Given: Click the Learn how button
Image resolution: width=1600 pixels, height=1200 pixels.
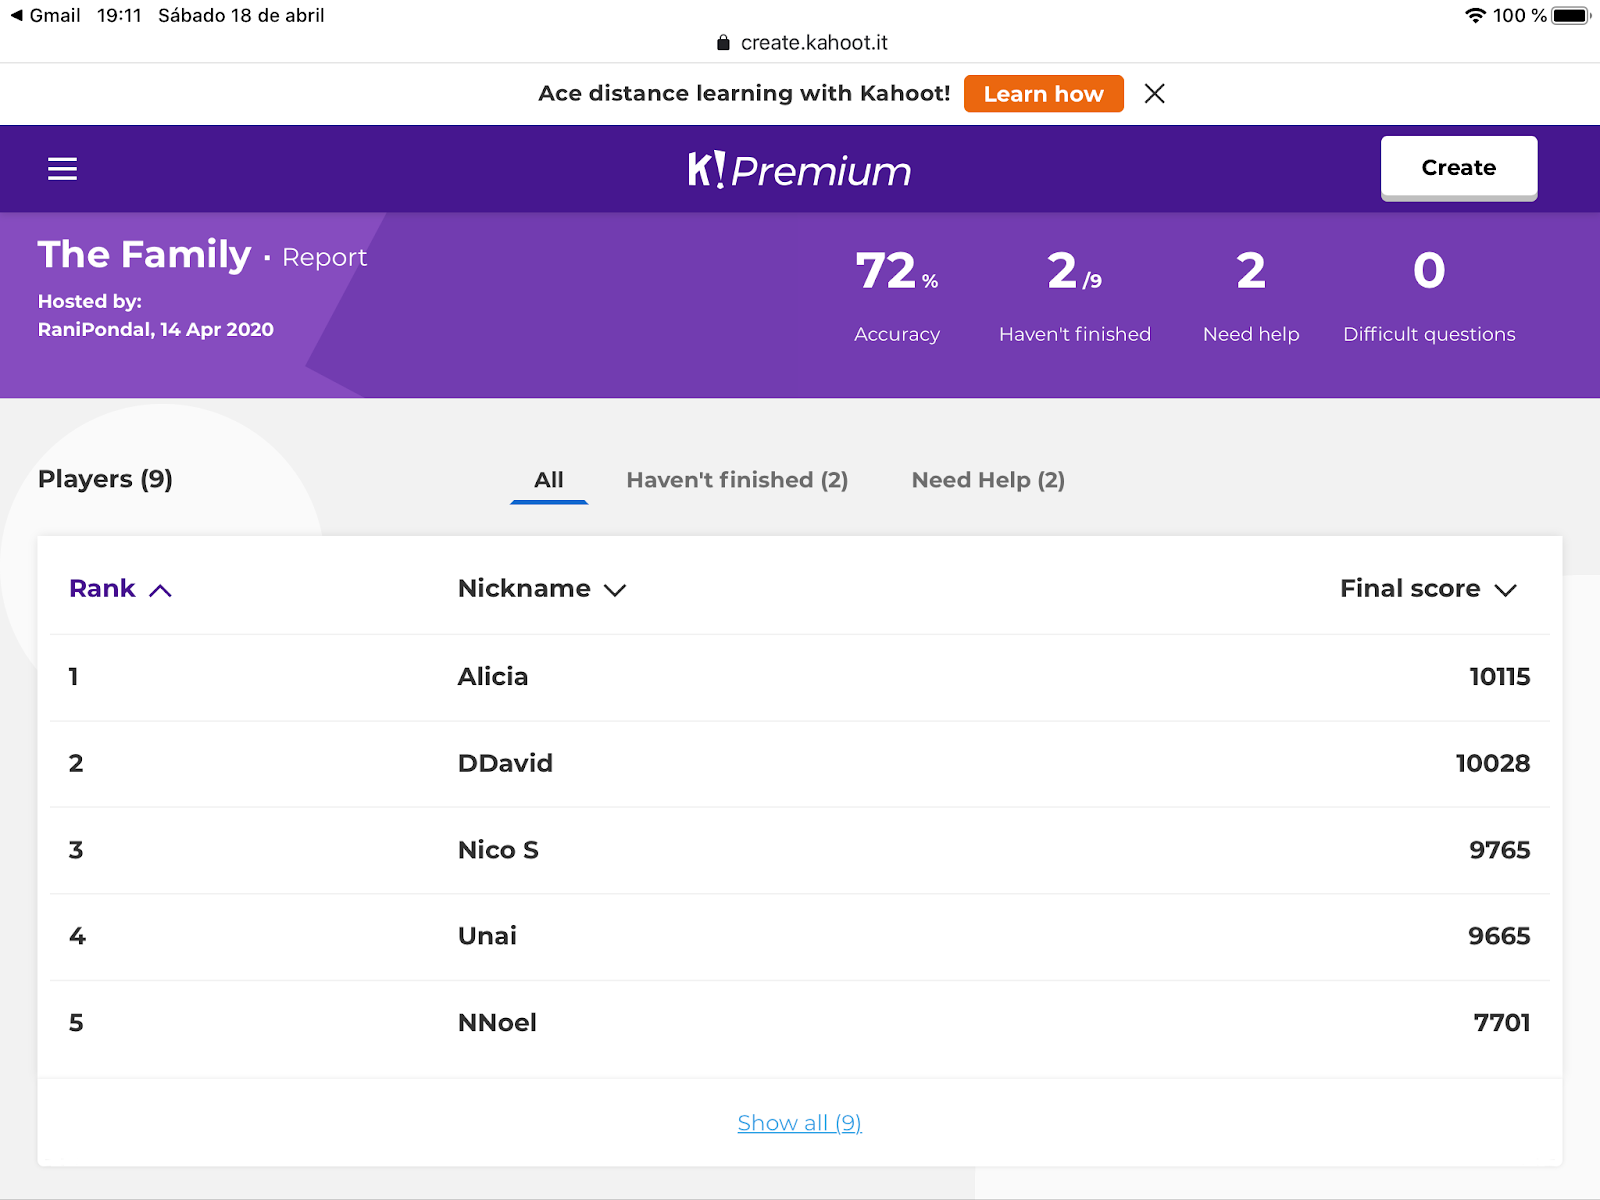Looking at the screenshot, I should pyautogui.click(x=1044, y=94).
